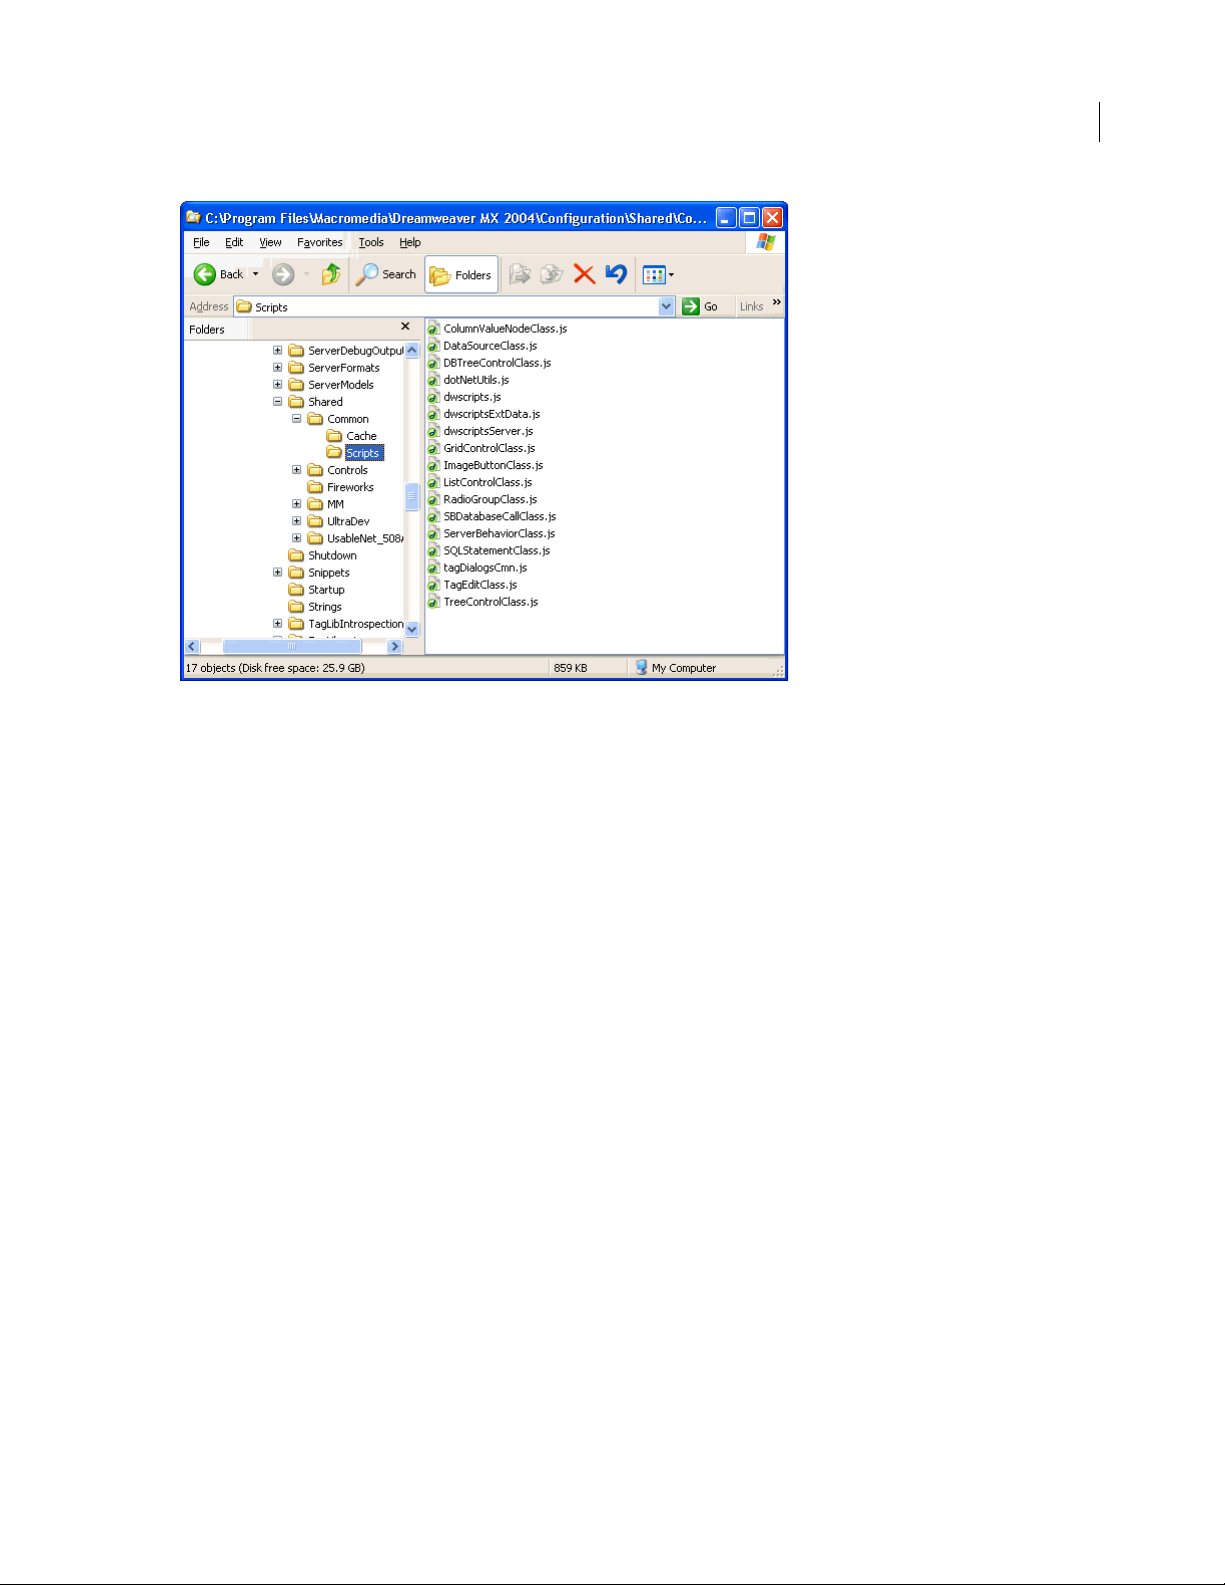Go up one folder level
Image resolution: width=1225 pixels, height=1585 pixels.
pos(331,274)
